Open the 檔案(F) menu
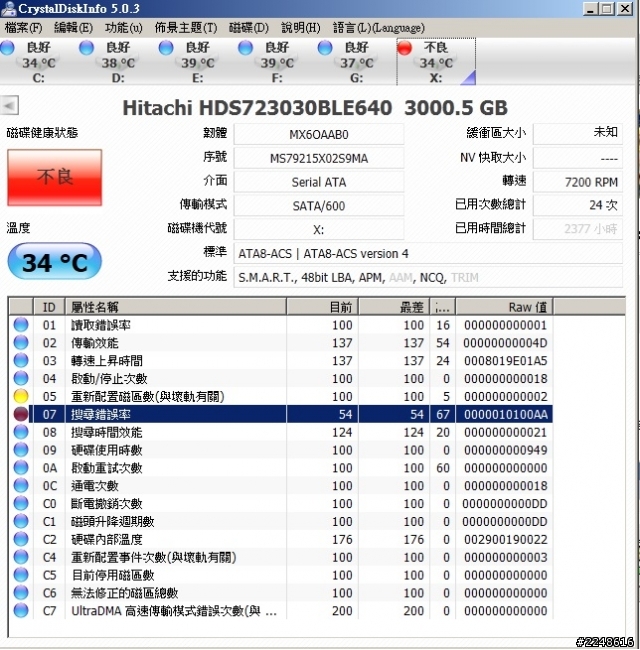Screen dimensions: 640x650 [x=24, y=28]
